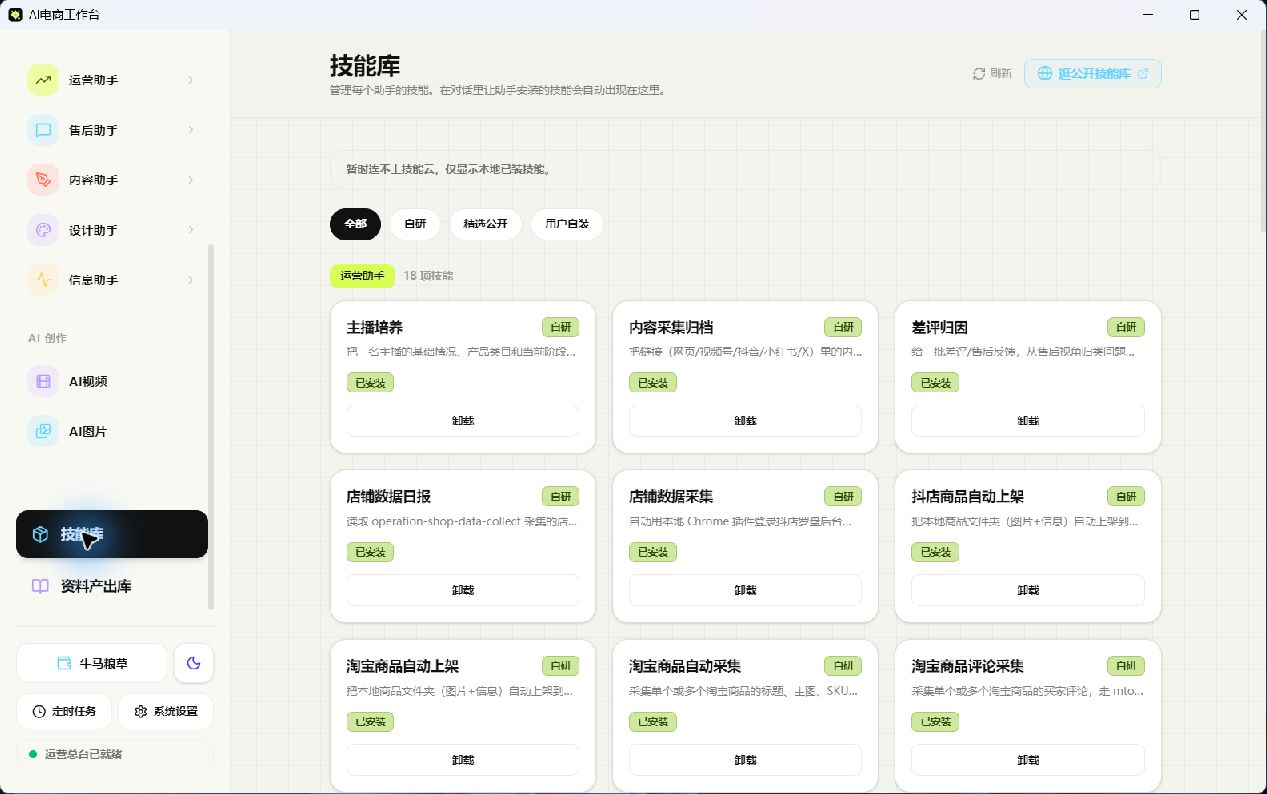Viewport: 1267px width, 794px height.
Task: Click the 淘宝商品自动上架 card title
Action: coord(403,666)
